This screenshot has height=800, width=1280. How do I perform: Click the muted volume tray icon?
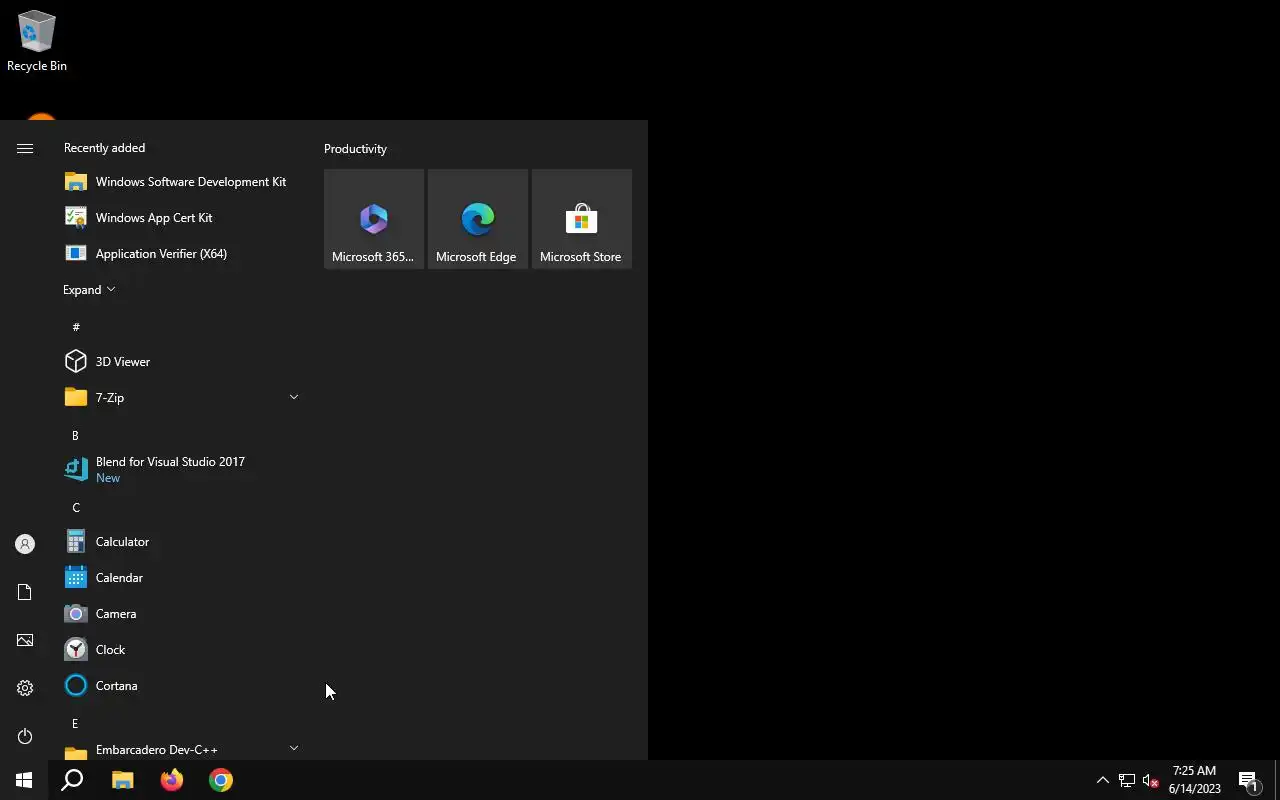(1150, 780)
